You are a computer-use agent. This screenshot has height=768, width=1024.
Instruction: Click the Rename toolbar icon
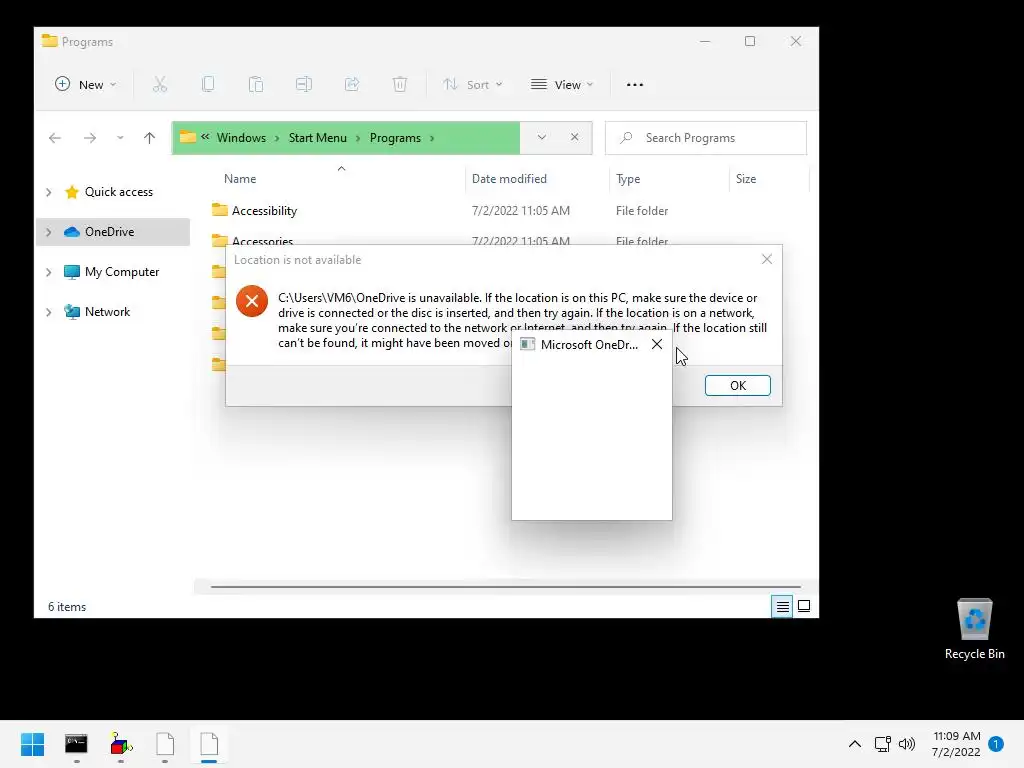click(x=304, y=84)
